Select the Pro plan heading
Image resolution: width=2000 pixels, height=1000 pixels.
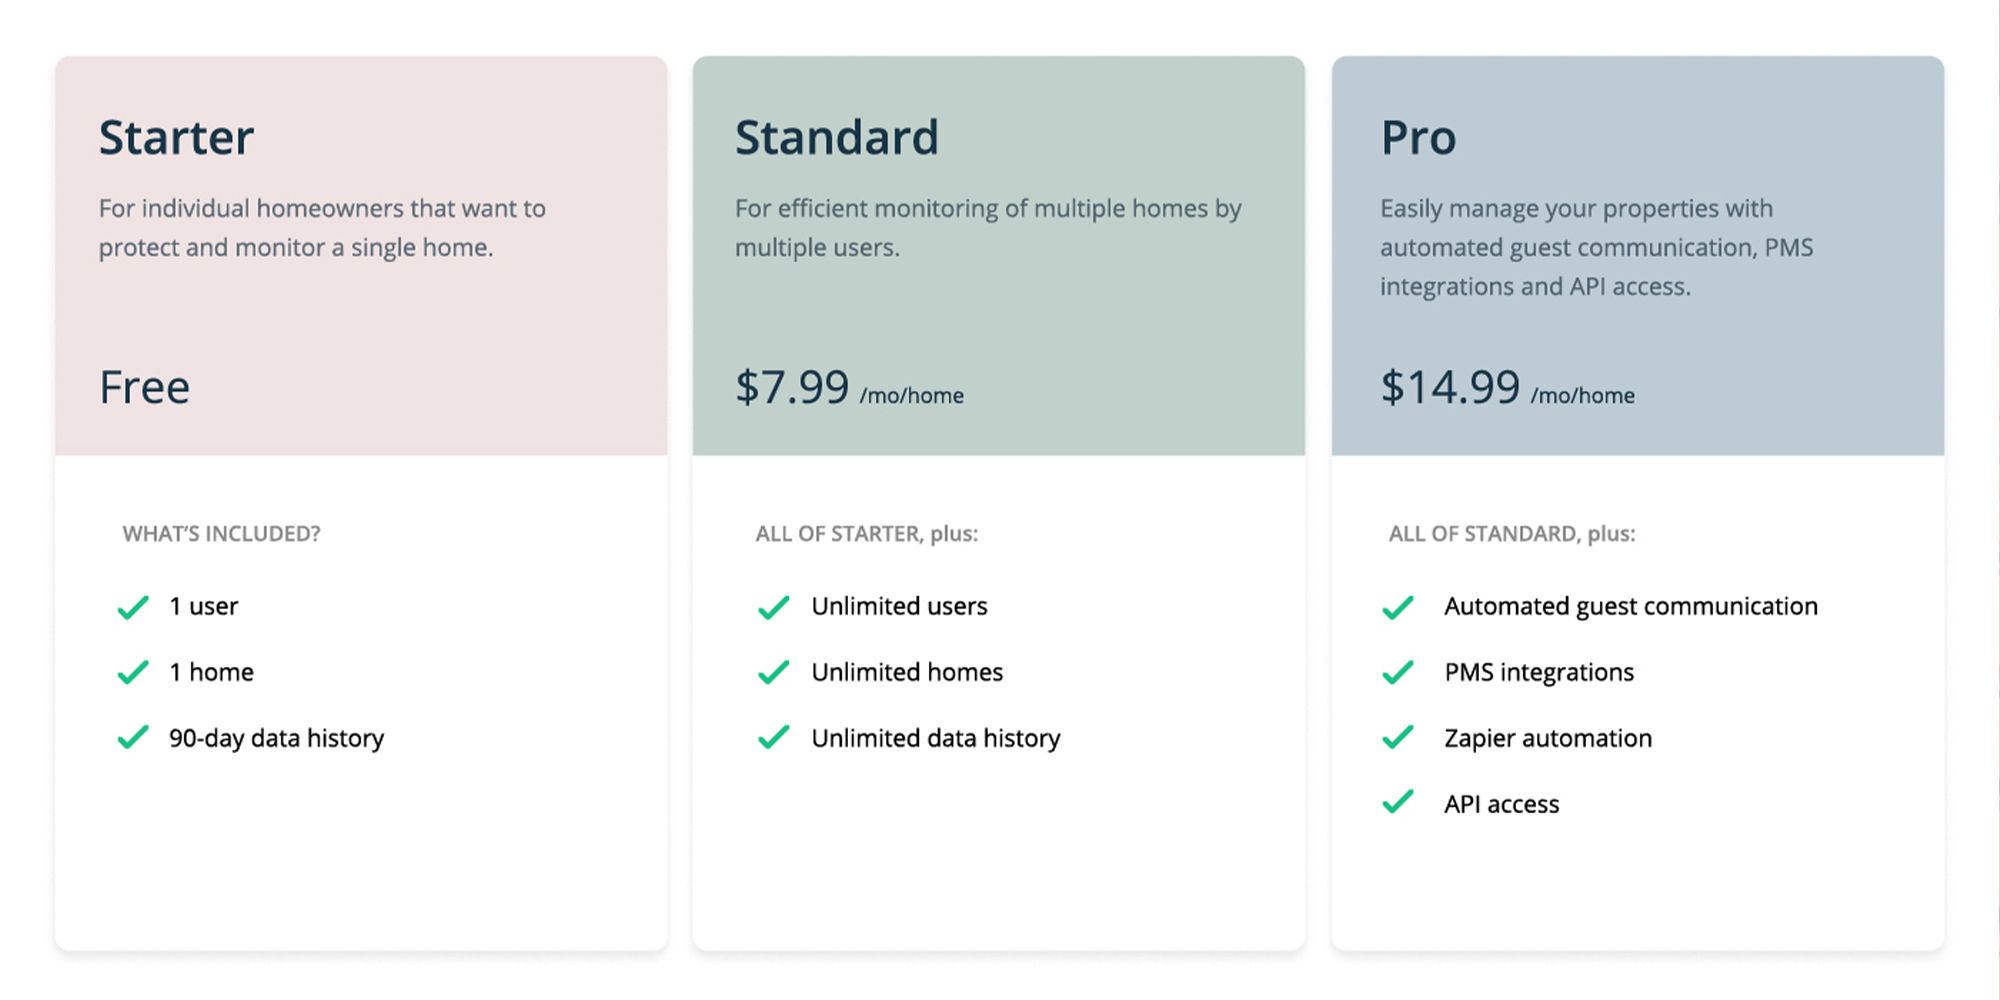tap(1418, 138)
